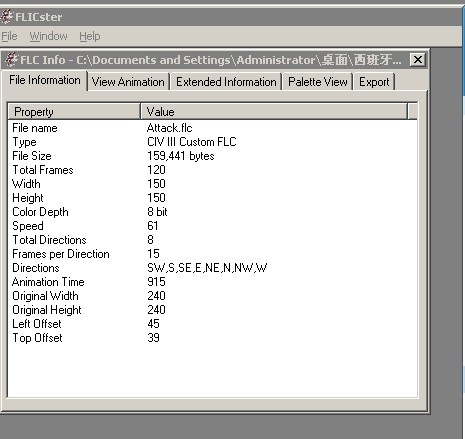Select the Speed property row
The width and height of the screenshot is (465, 439).
click(212, 226)
